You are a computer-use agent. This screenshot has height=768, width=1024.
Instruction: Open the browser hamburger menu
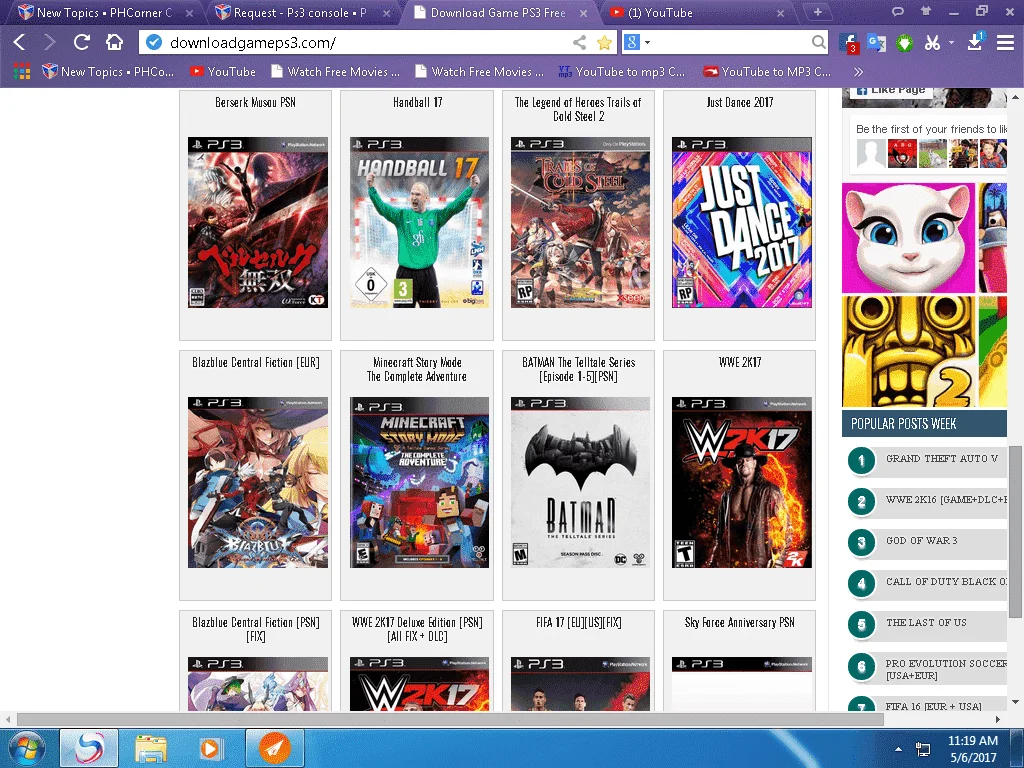[x=1005, y=42]
